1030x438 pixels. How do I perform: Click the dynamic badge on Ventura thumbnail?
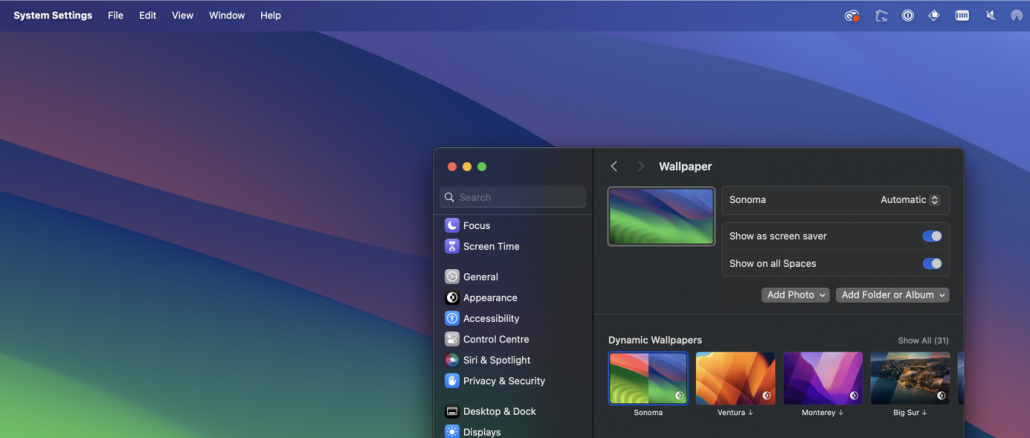(x=767, y=395)
